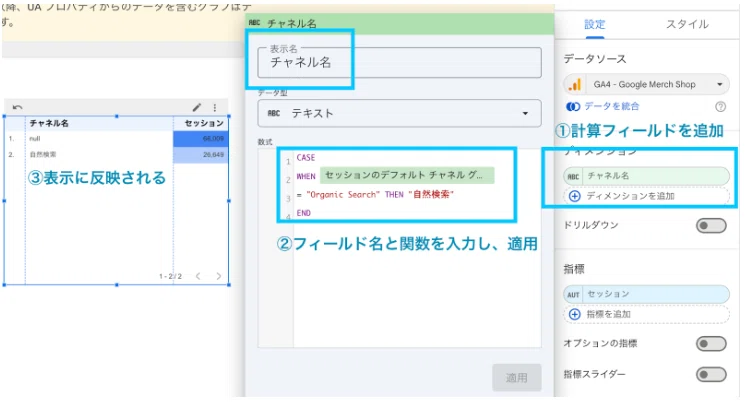This screenshot has width=746, height=410.
Task: Click the help question mark icon
Action: pyautogui.click(x=720, y=107)
